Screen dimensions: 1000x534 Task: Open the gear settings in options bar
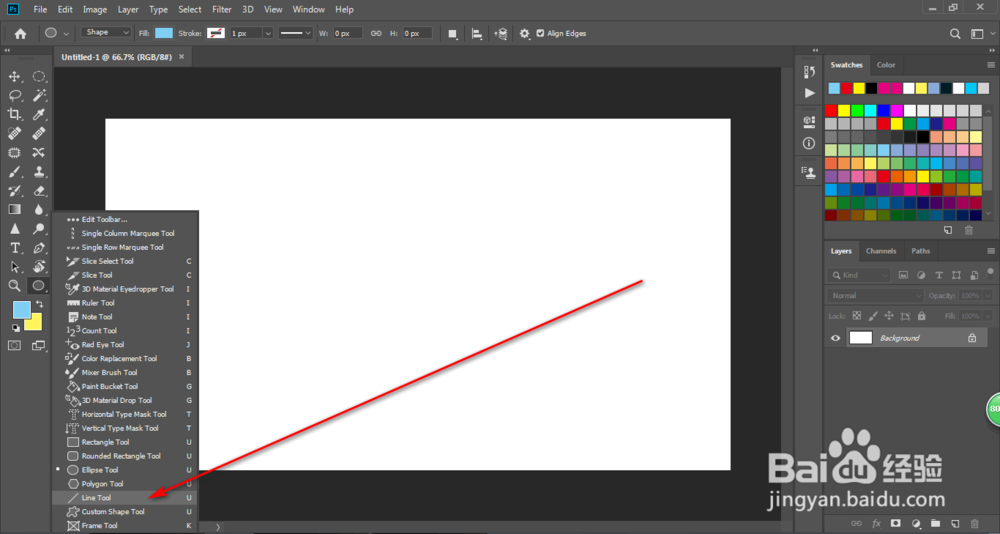[524, 34]
